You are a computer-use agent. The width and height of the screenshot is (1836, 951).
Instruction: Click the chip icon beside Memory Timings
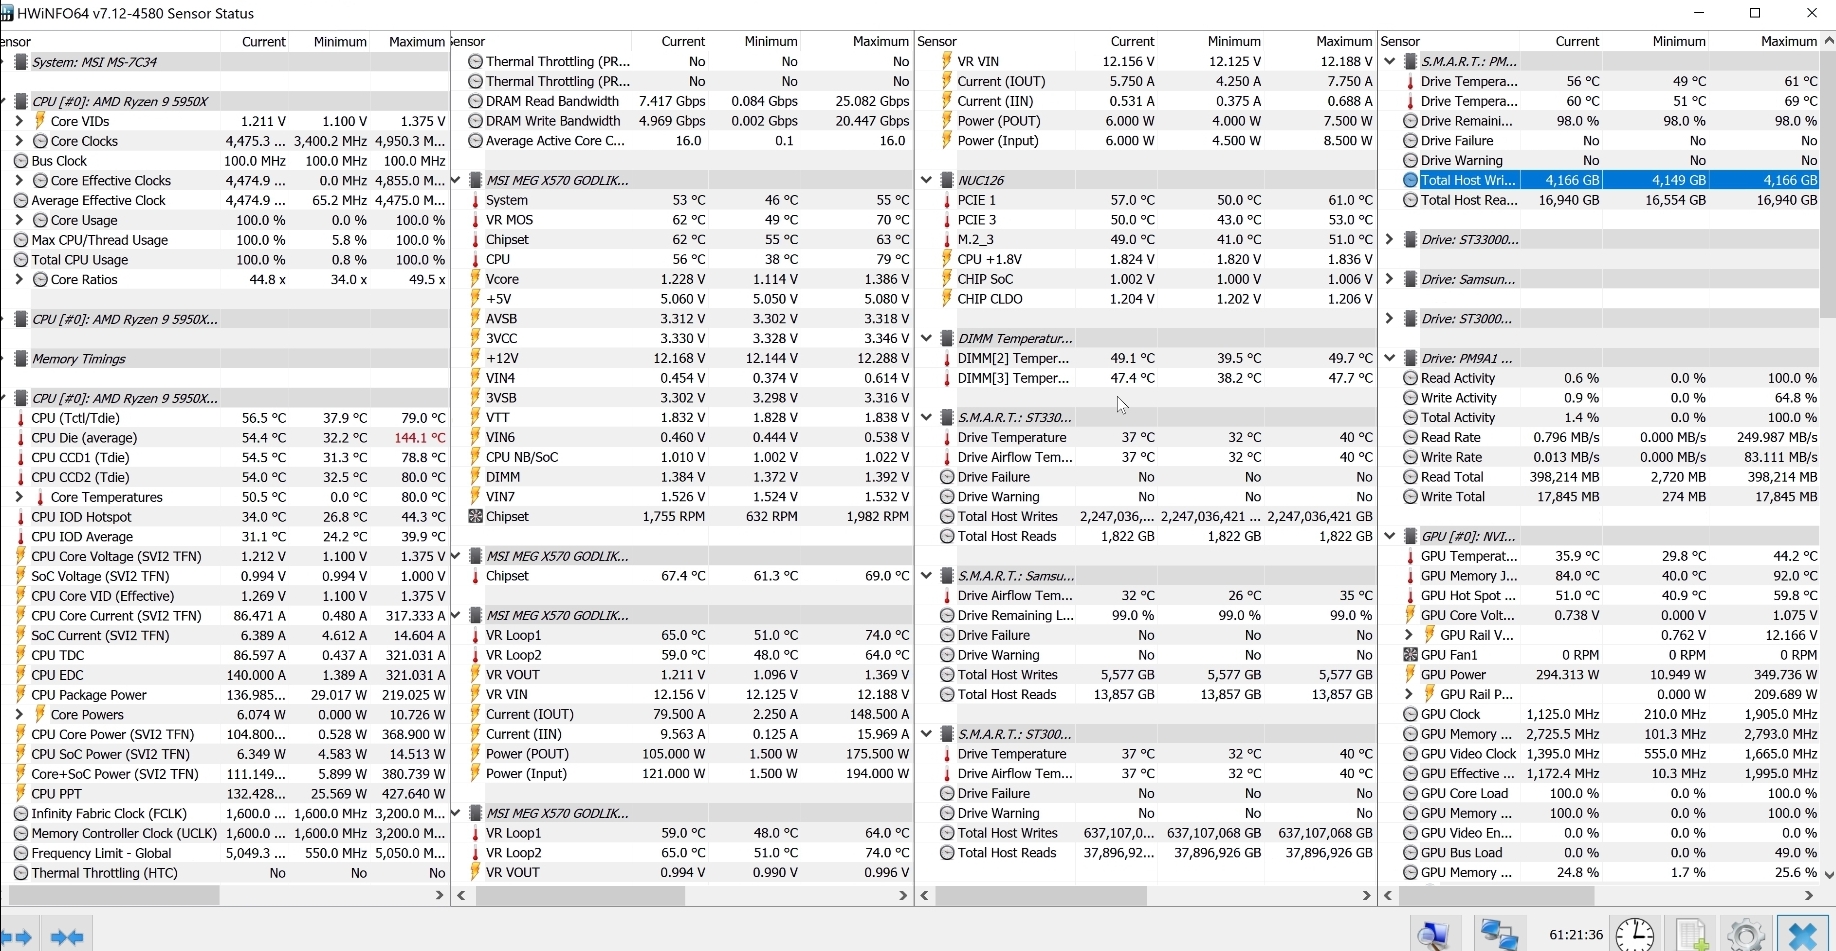coord(20,359)
